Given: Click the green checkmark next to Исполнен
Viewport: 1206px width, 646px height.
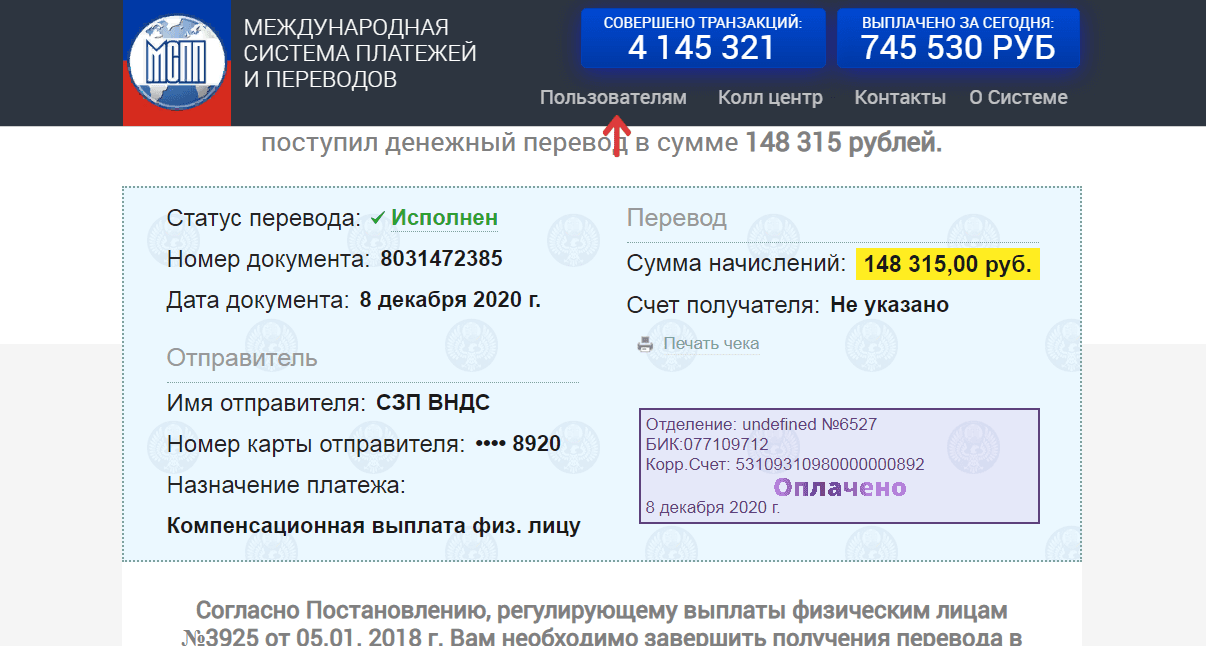Looking at the screenshot, I should tap(377, 218).
